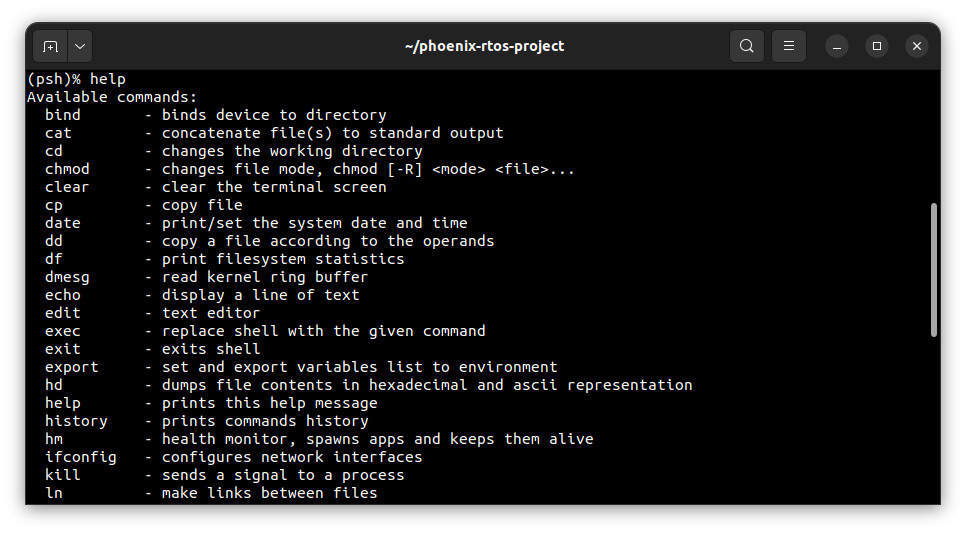Click the 'chmod' command entry
966x533 pixels.
67,169
